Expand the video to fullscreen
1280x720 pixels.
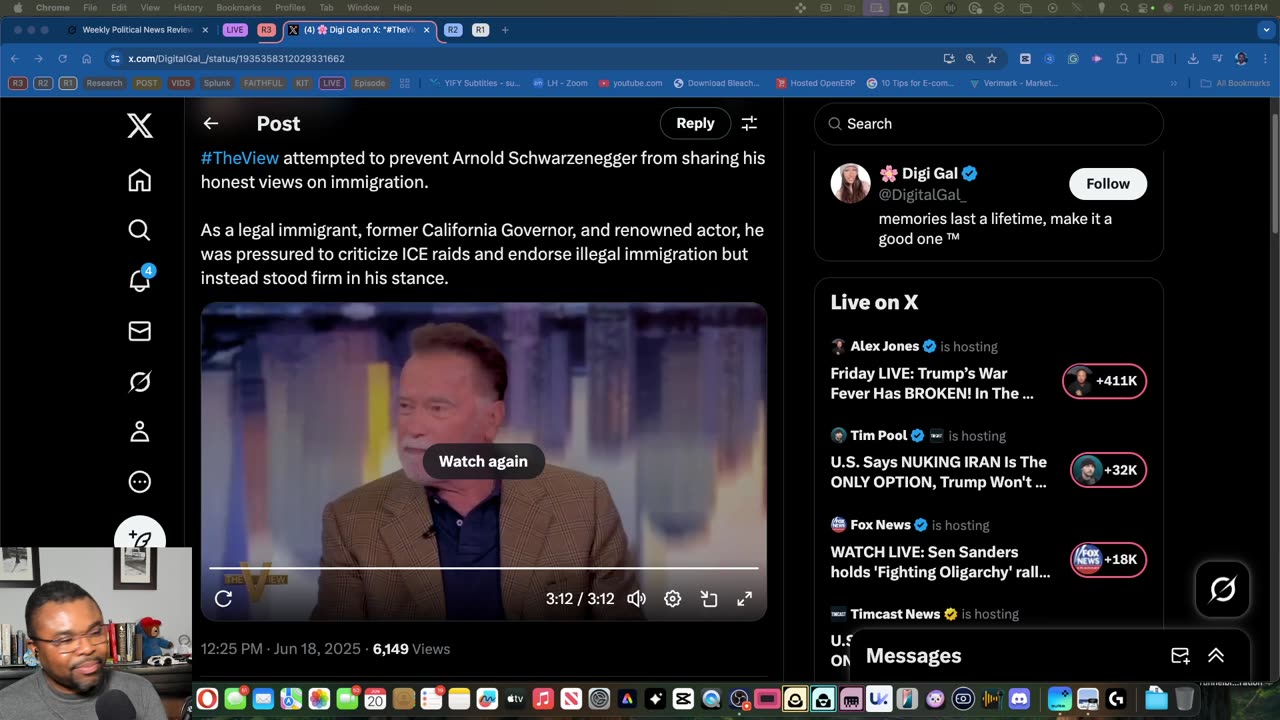[745, 599]
